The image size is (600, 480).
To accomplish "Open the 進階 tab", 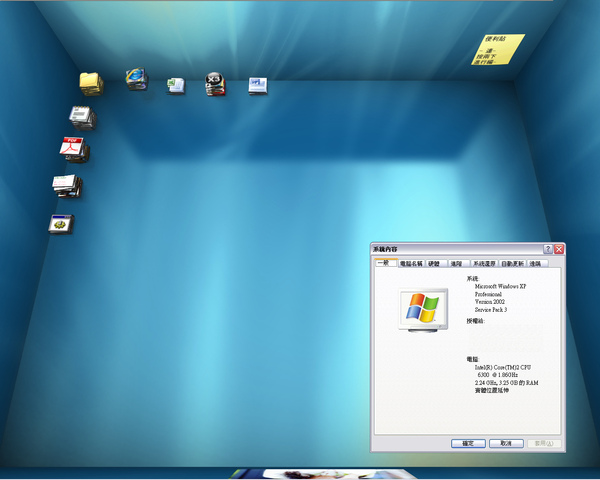I will [458, 263].
